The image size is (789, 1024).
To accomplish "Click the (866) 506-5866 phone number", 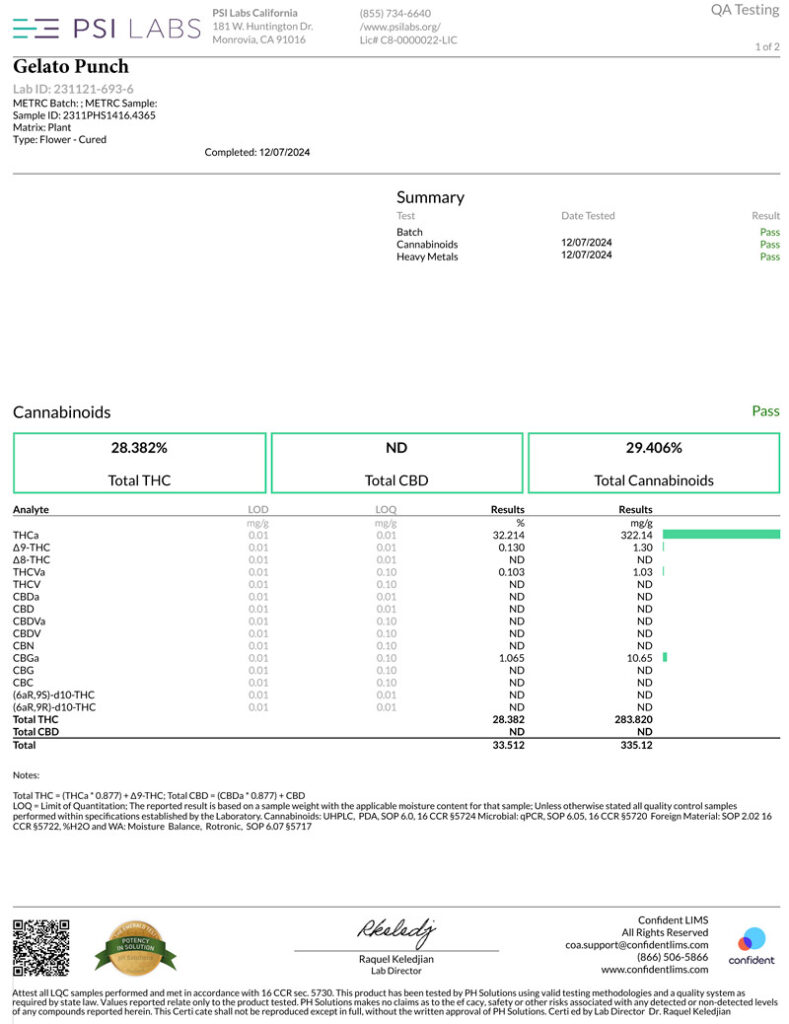I will coord(673,957).
